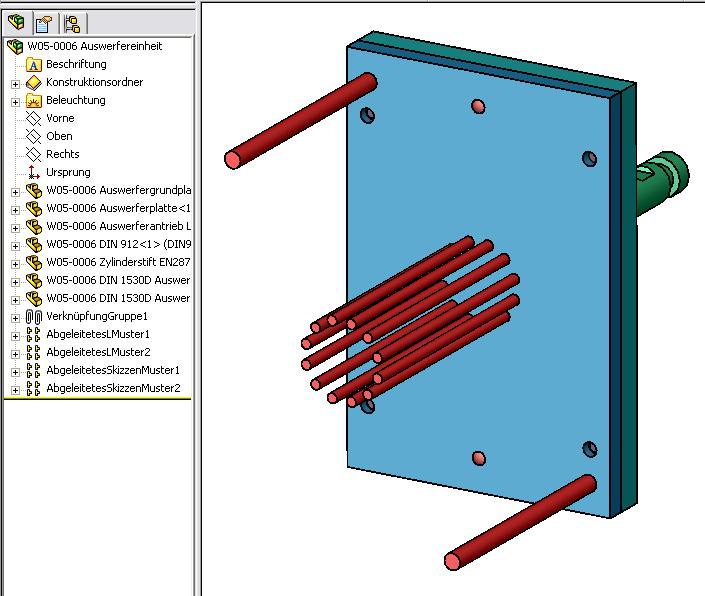This screenshot has width=705, height=596.
Task: Select the 'AbgeleitetesSkizzenMuster2' label
Action: 113,388
